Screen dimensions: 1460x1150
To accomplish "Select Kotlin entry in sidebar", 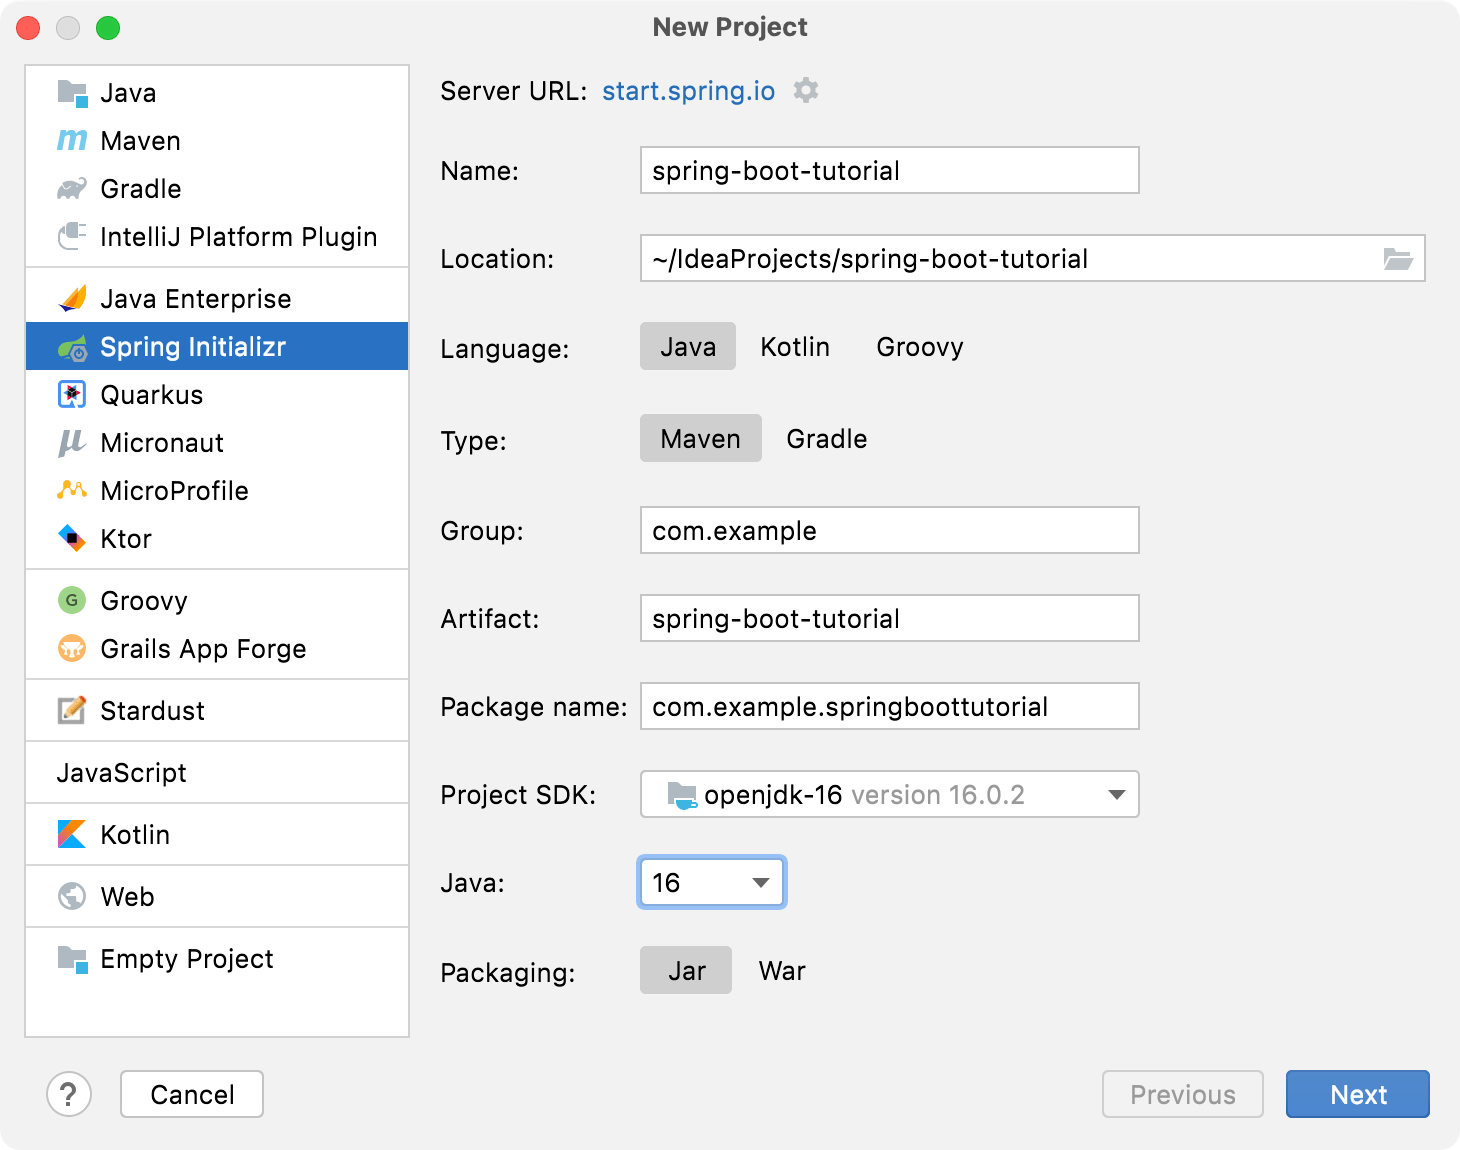I will [217, 835].
